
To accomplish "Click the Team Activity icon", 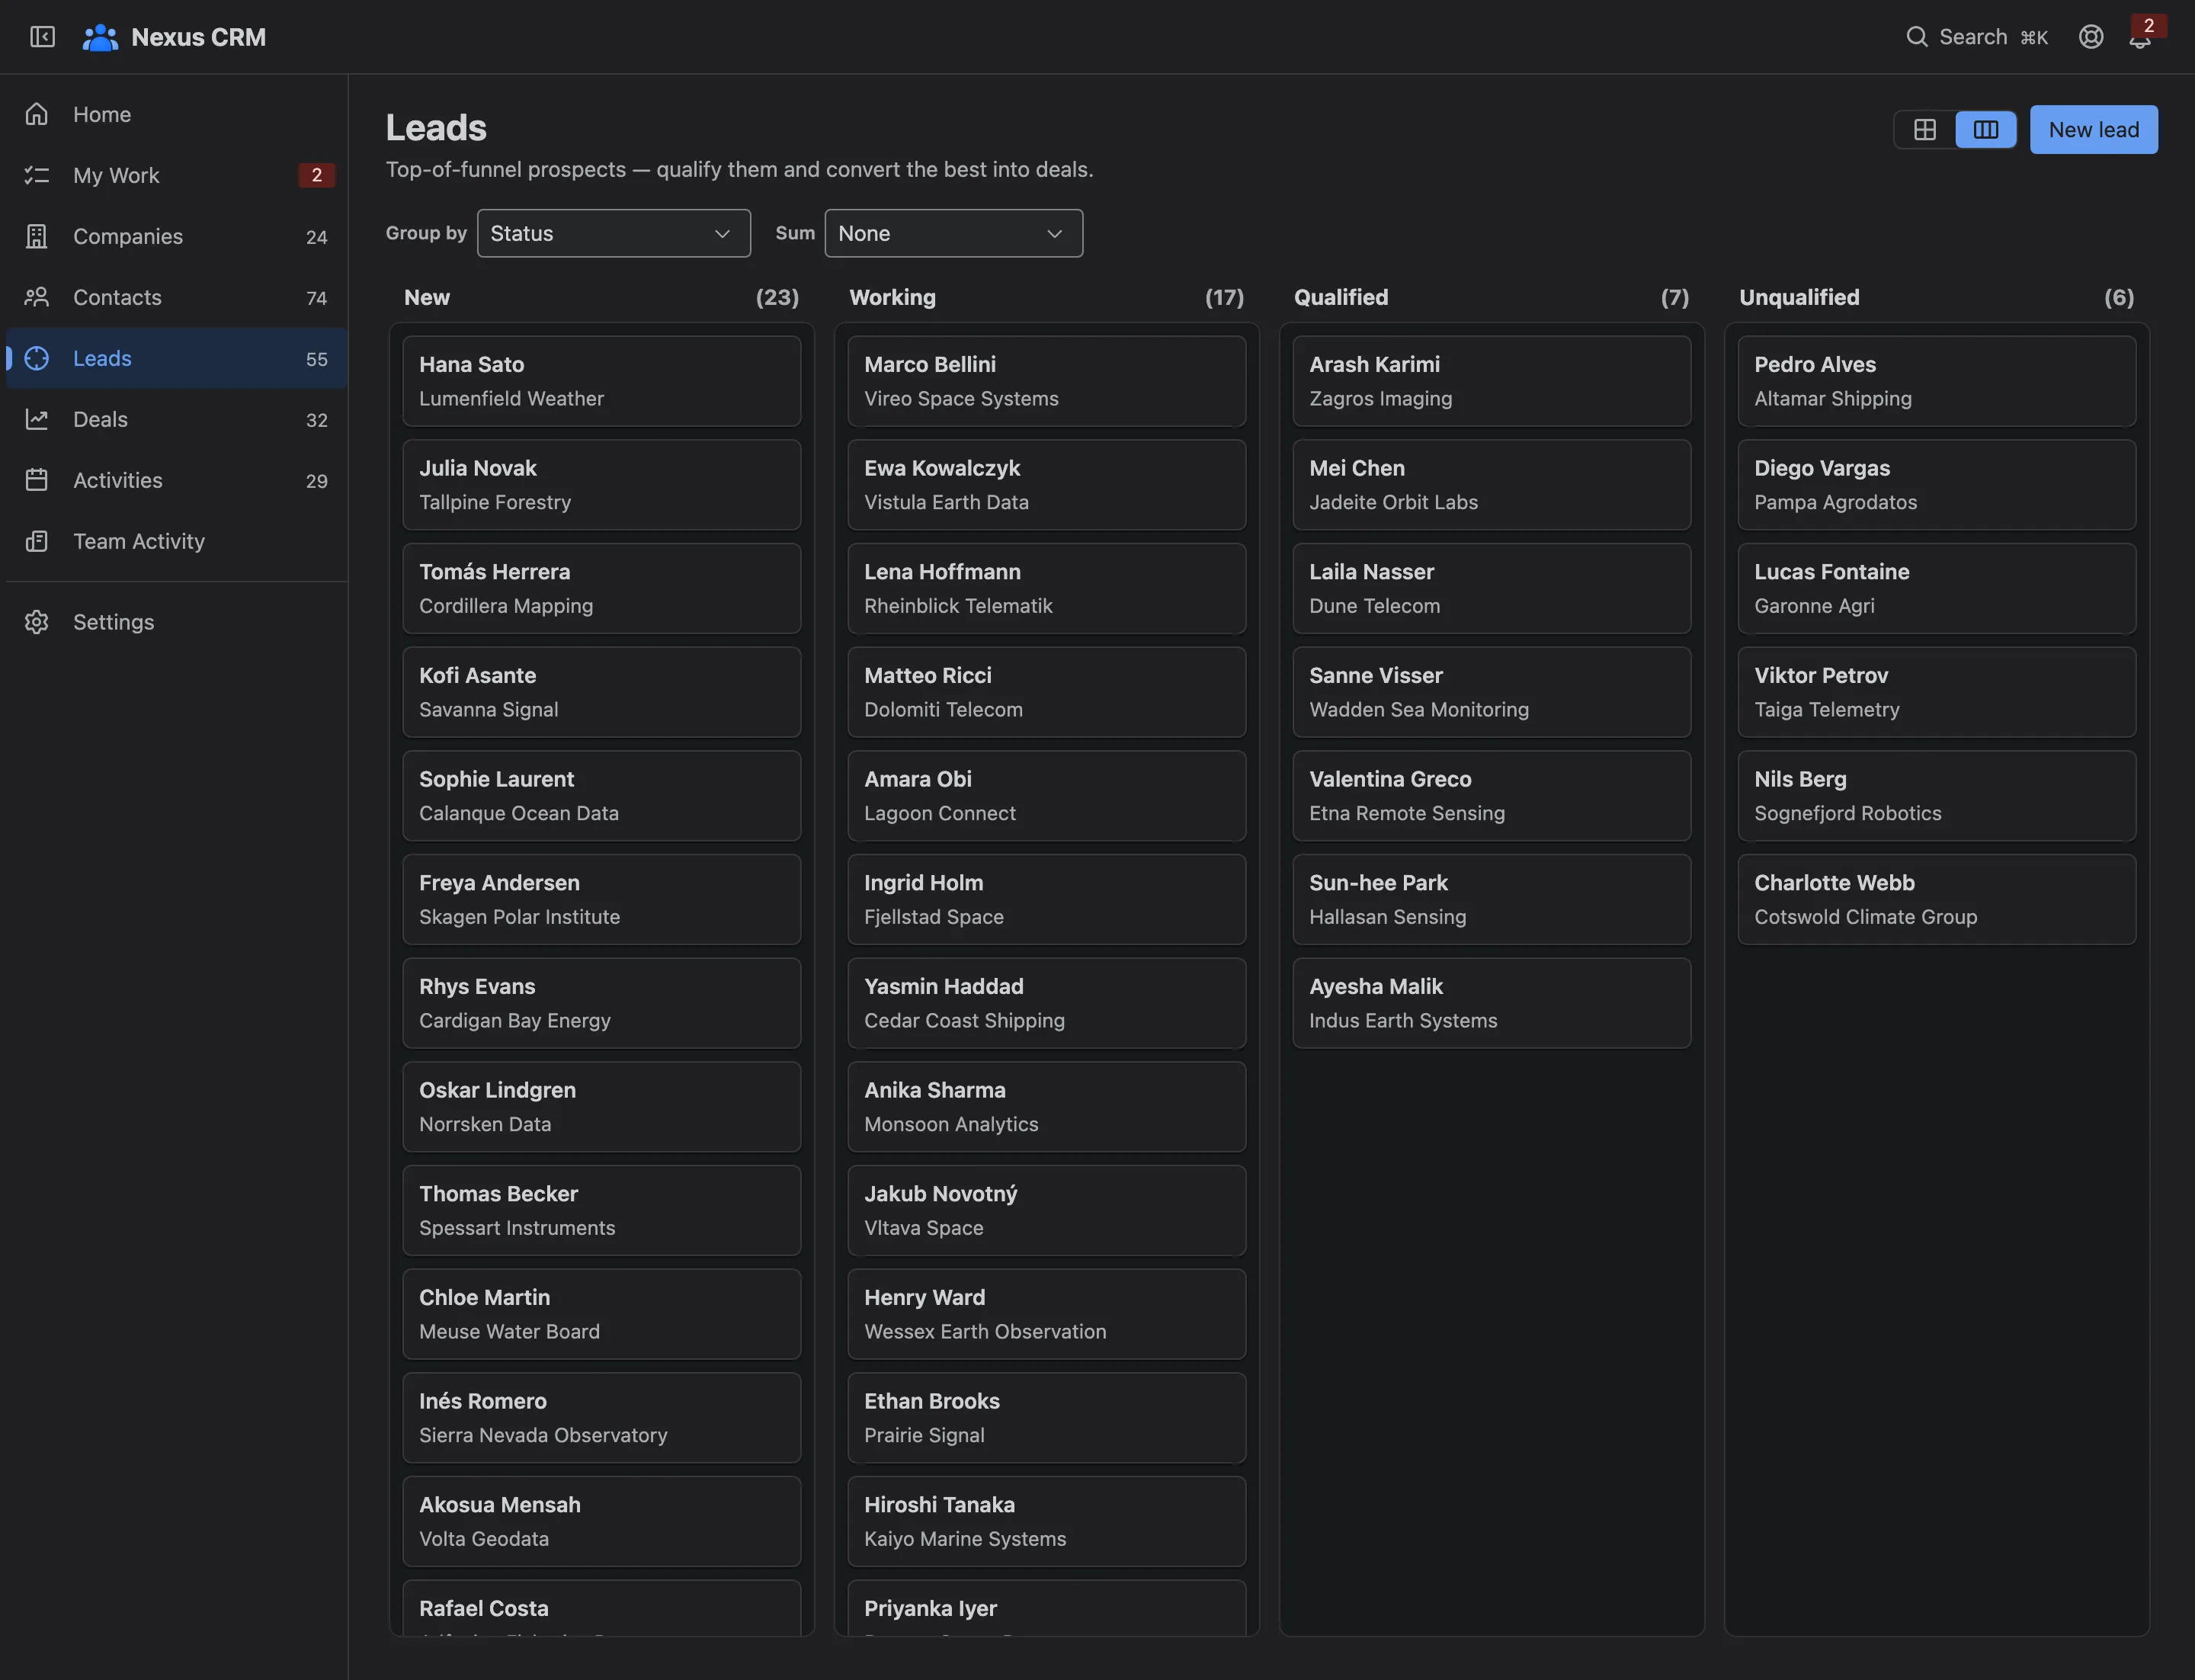I will pyautogui.click(x=37, y=541).
